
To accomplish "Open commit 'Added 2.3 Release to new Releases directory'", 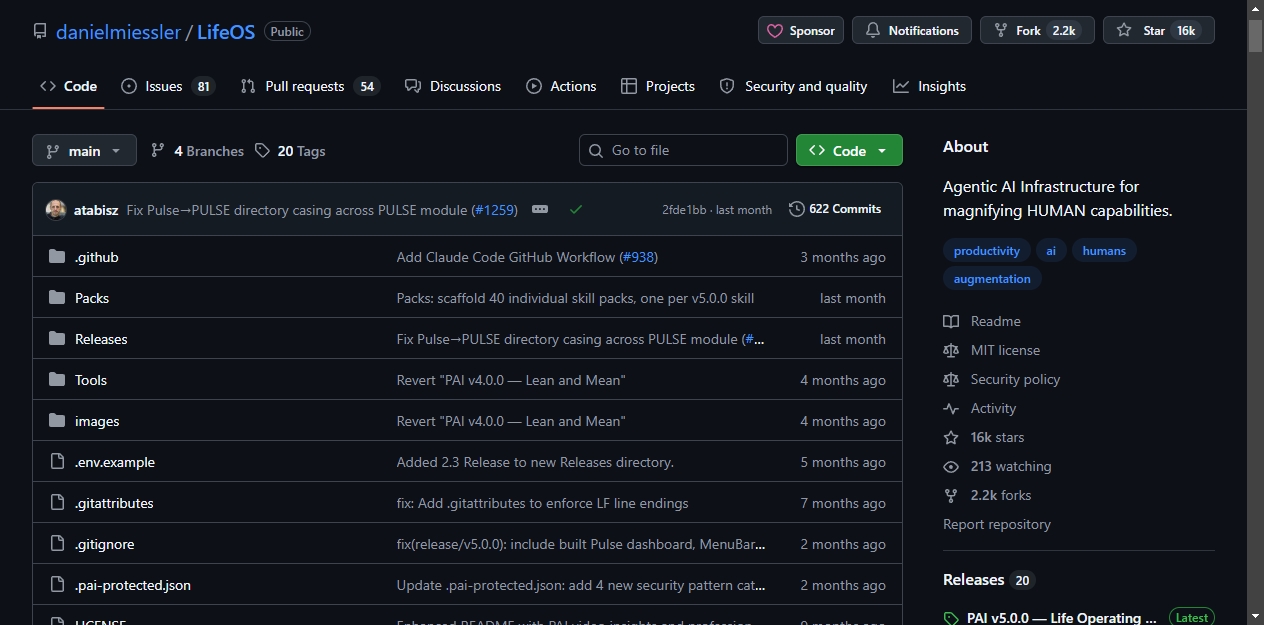I will coord(535,462).
